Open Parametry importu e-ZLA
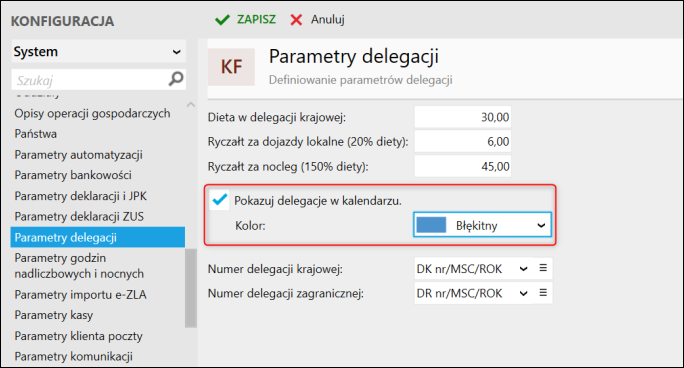The image size is (684, 368). pos(80,295)
